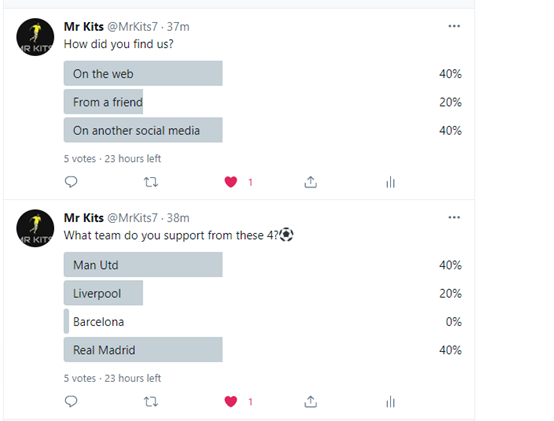The image size is (554, 421).
Task: View analytics for 'How did you find us?' tweet
Action: 390,182
